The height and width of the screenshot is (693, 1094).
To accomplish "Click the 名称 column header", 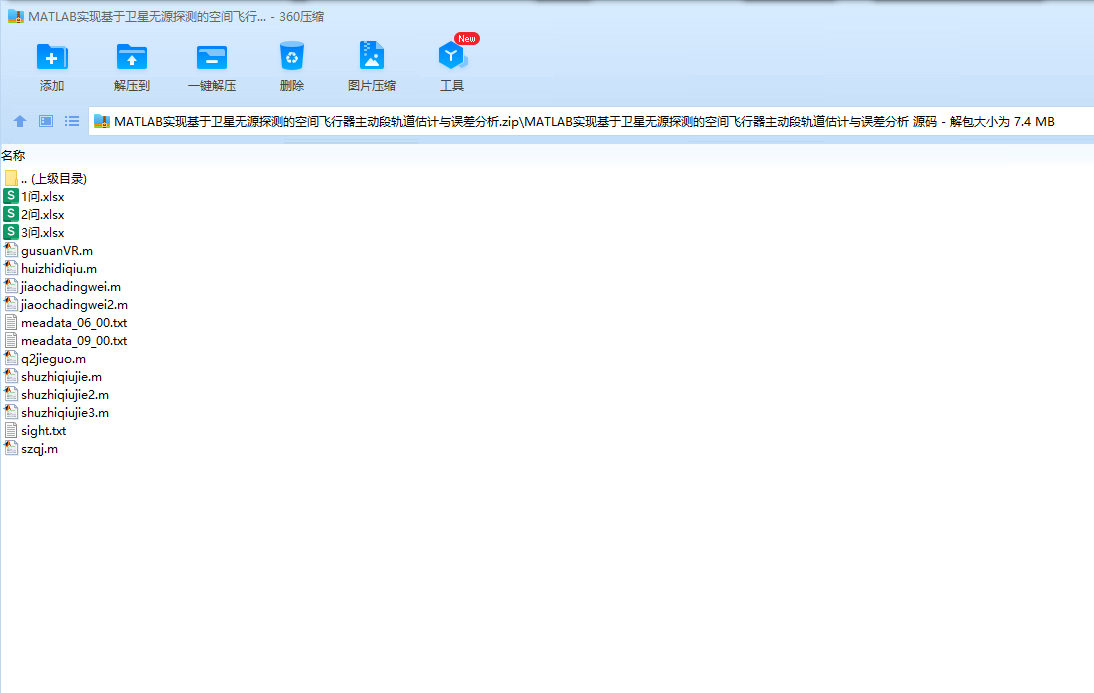I will tap(13, 156).
